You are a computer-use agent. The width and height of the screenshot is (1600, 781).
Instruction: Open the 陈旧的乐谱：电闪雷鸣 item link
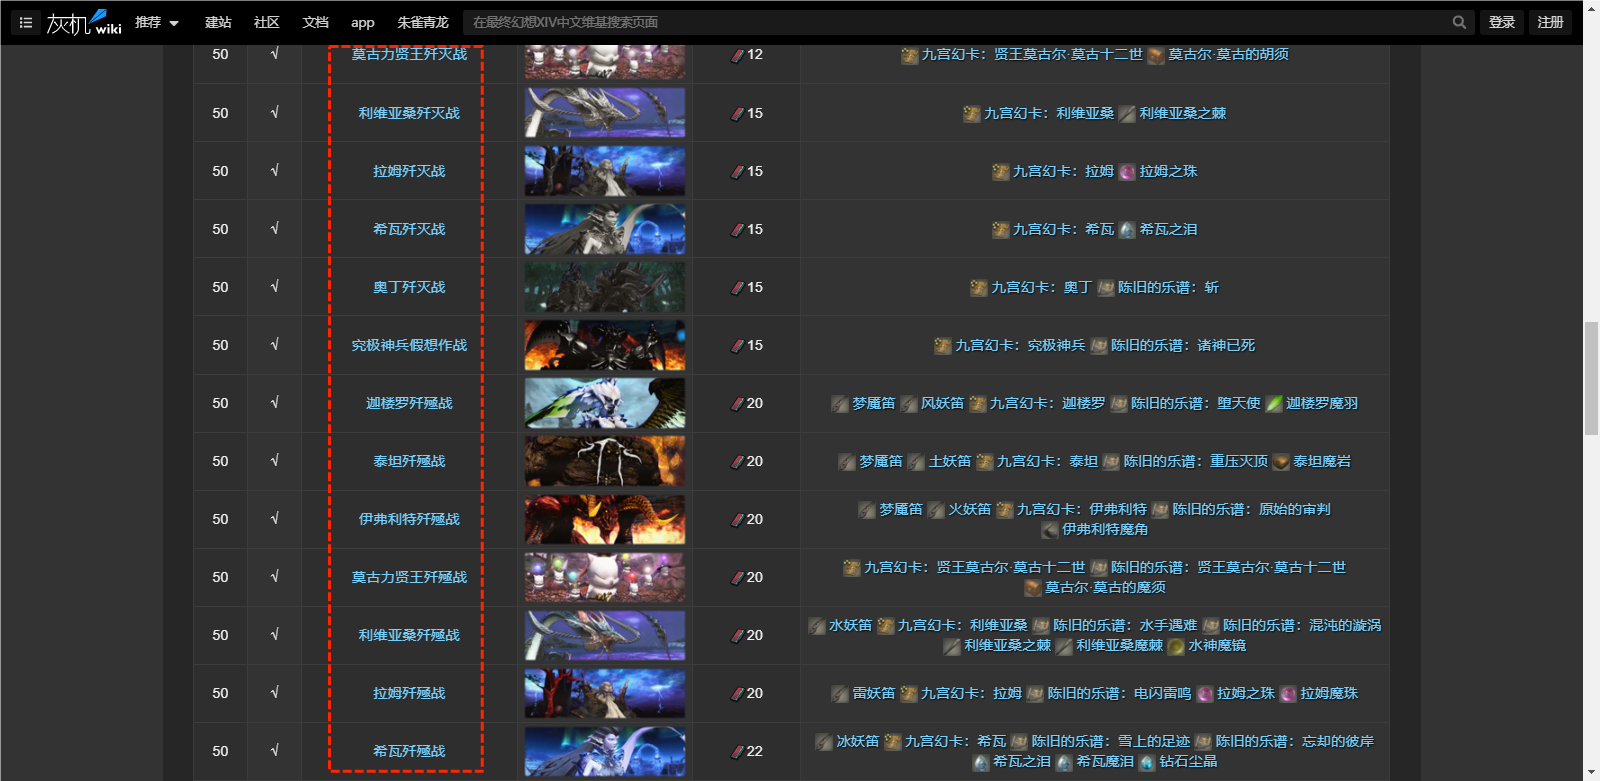(1119, 694)
